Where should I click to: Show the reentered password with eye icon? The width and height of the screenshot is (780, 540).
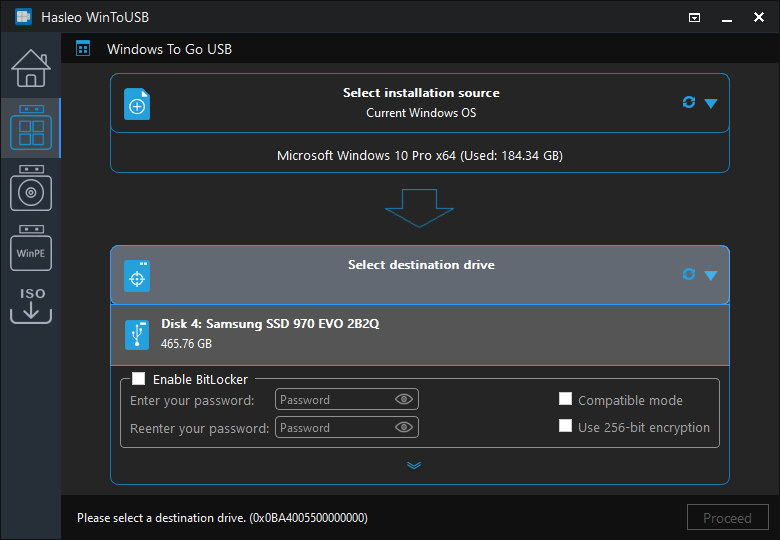[403, 427]
